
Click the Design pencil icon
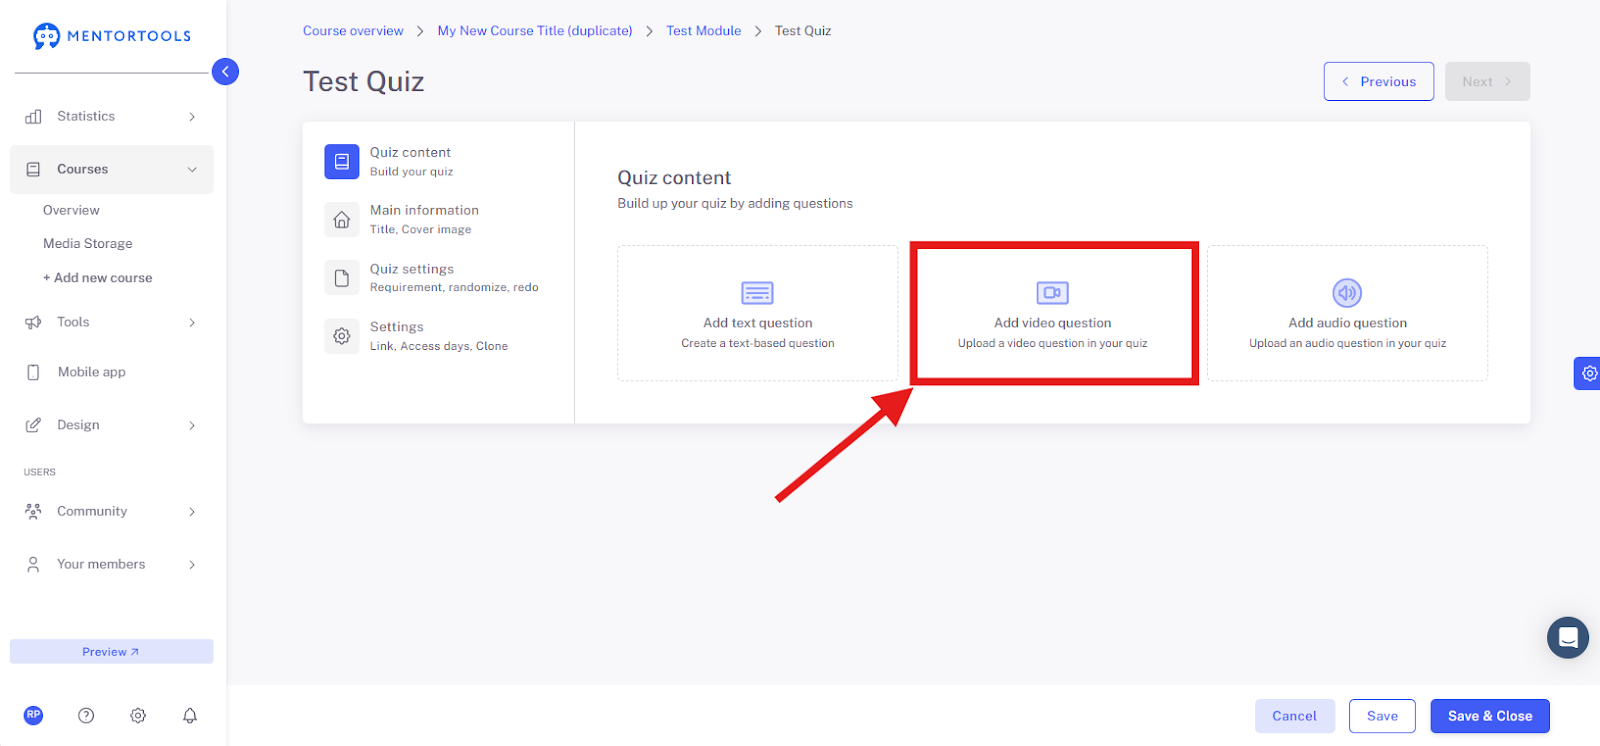click(x=33, y=425)
